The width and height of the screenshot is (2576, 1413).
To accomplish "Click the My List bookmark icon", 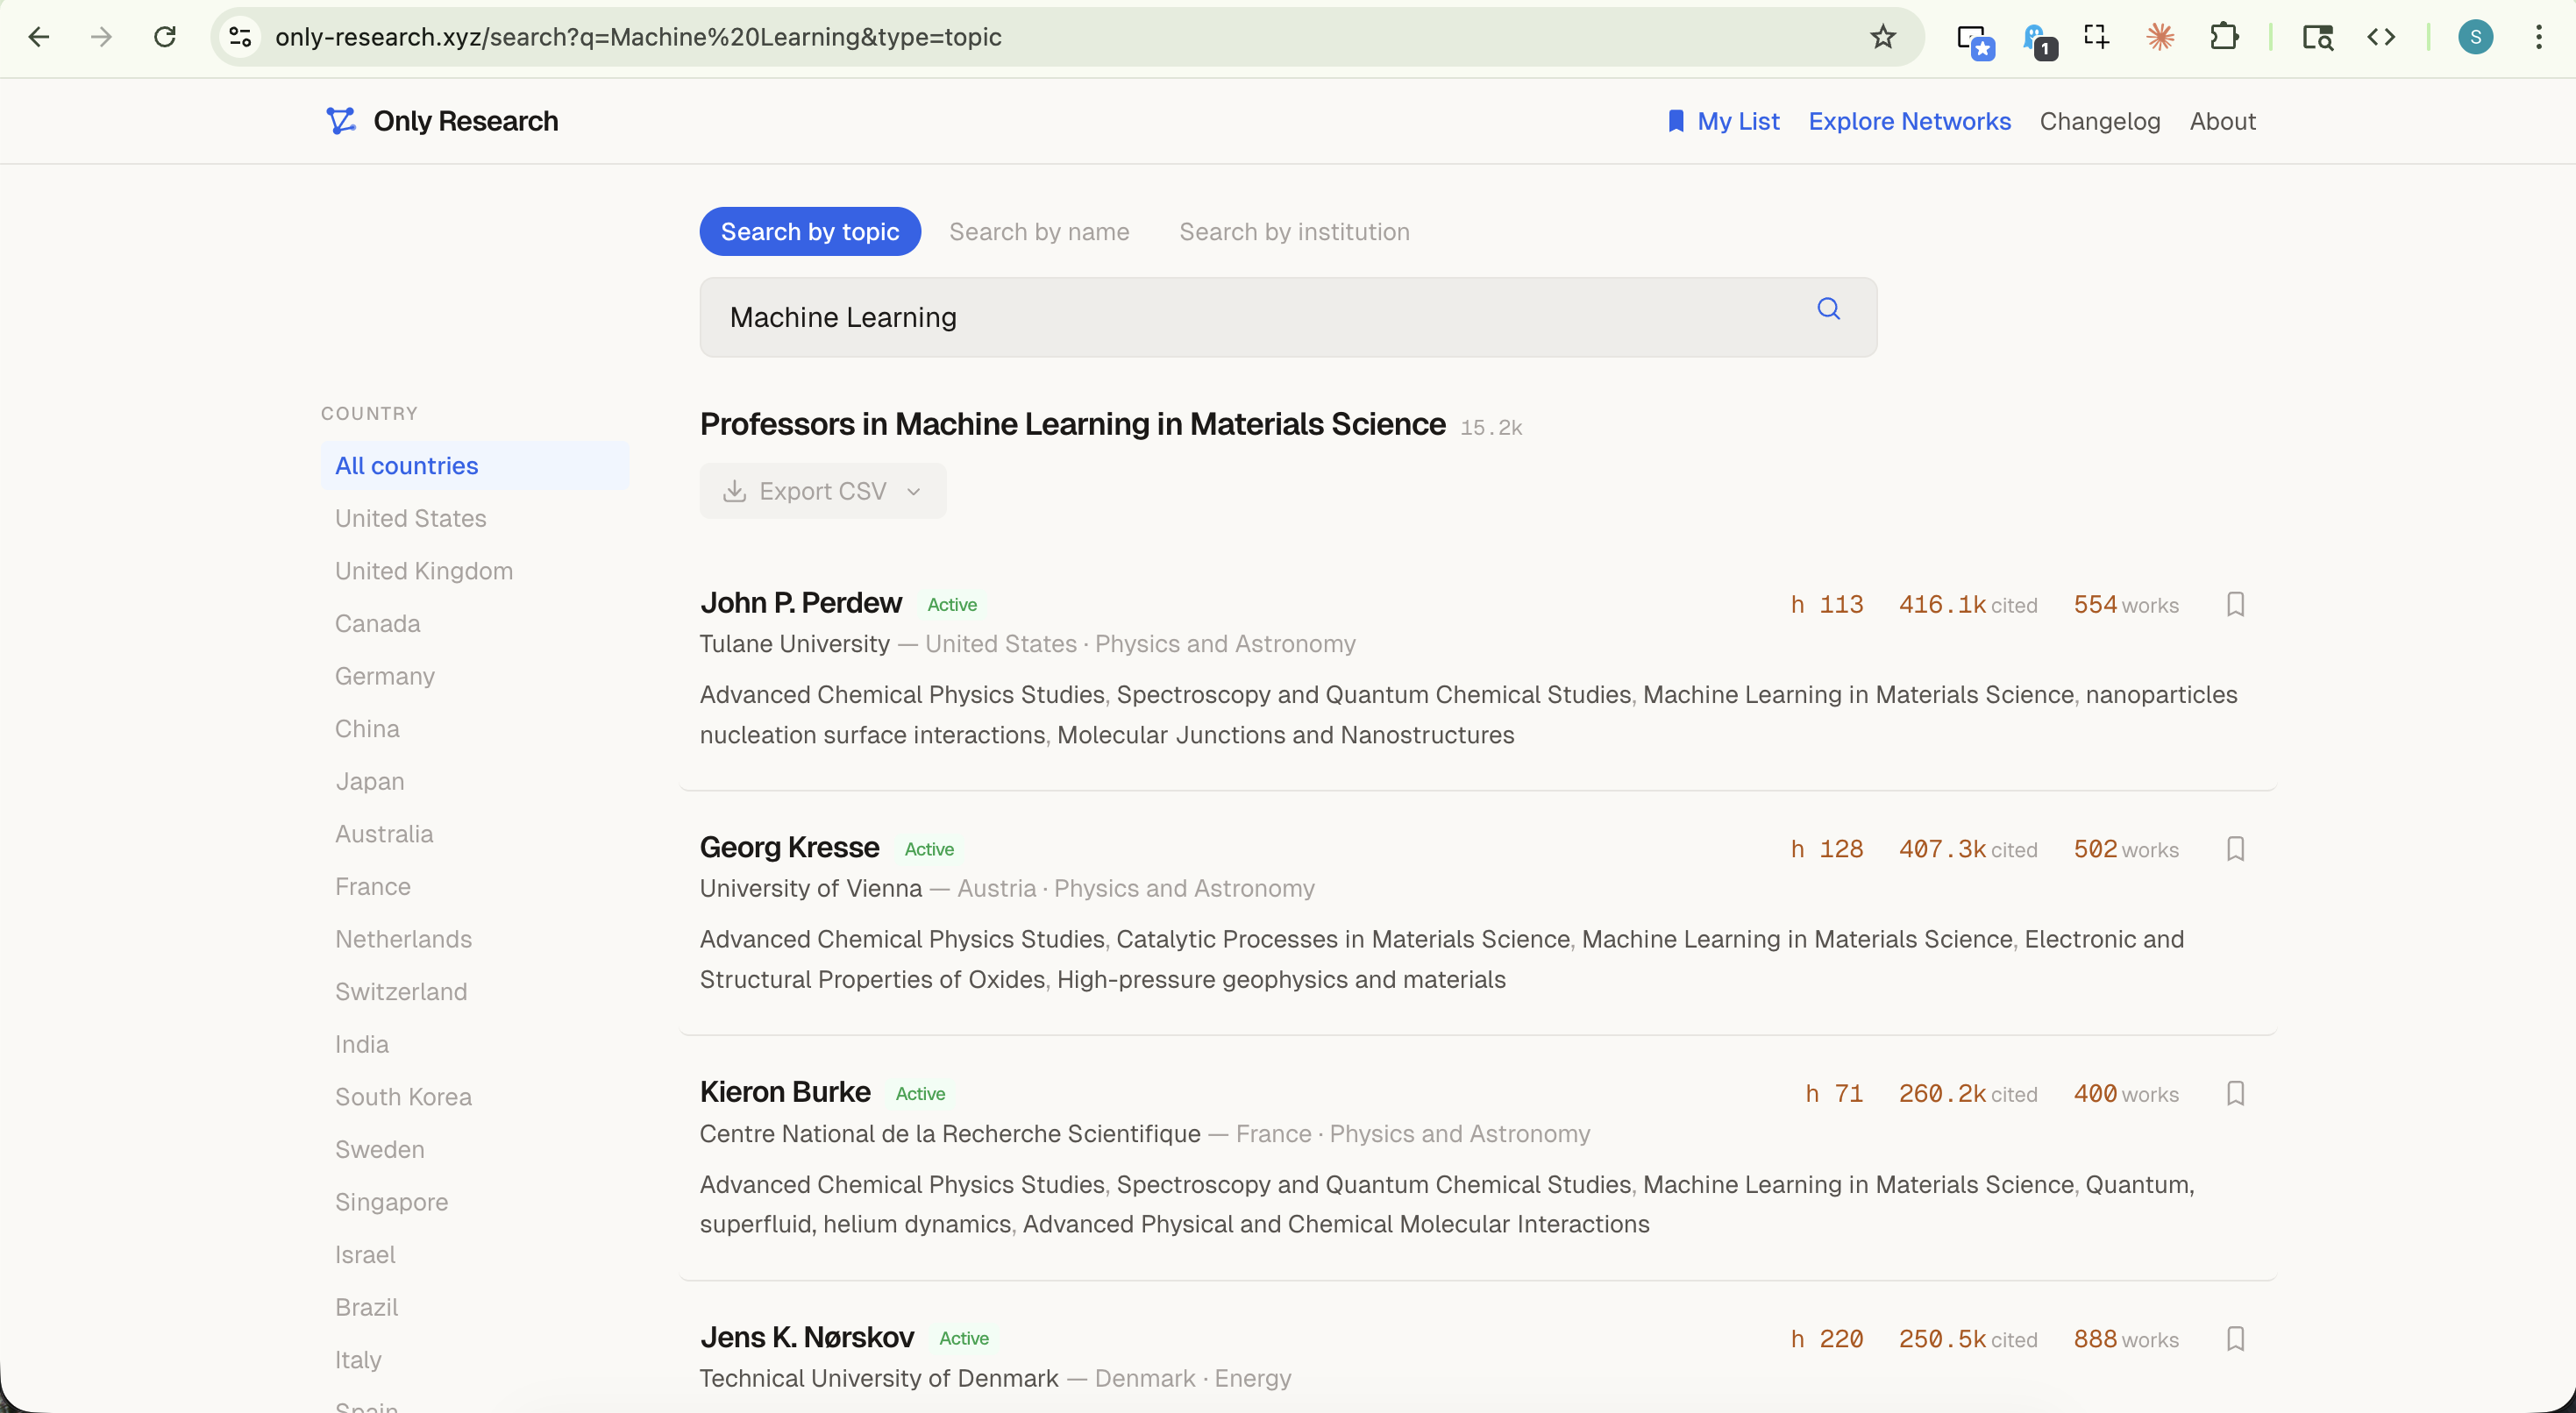I will [1676, 120].
